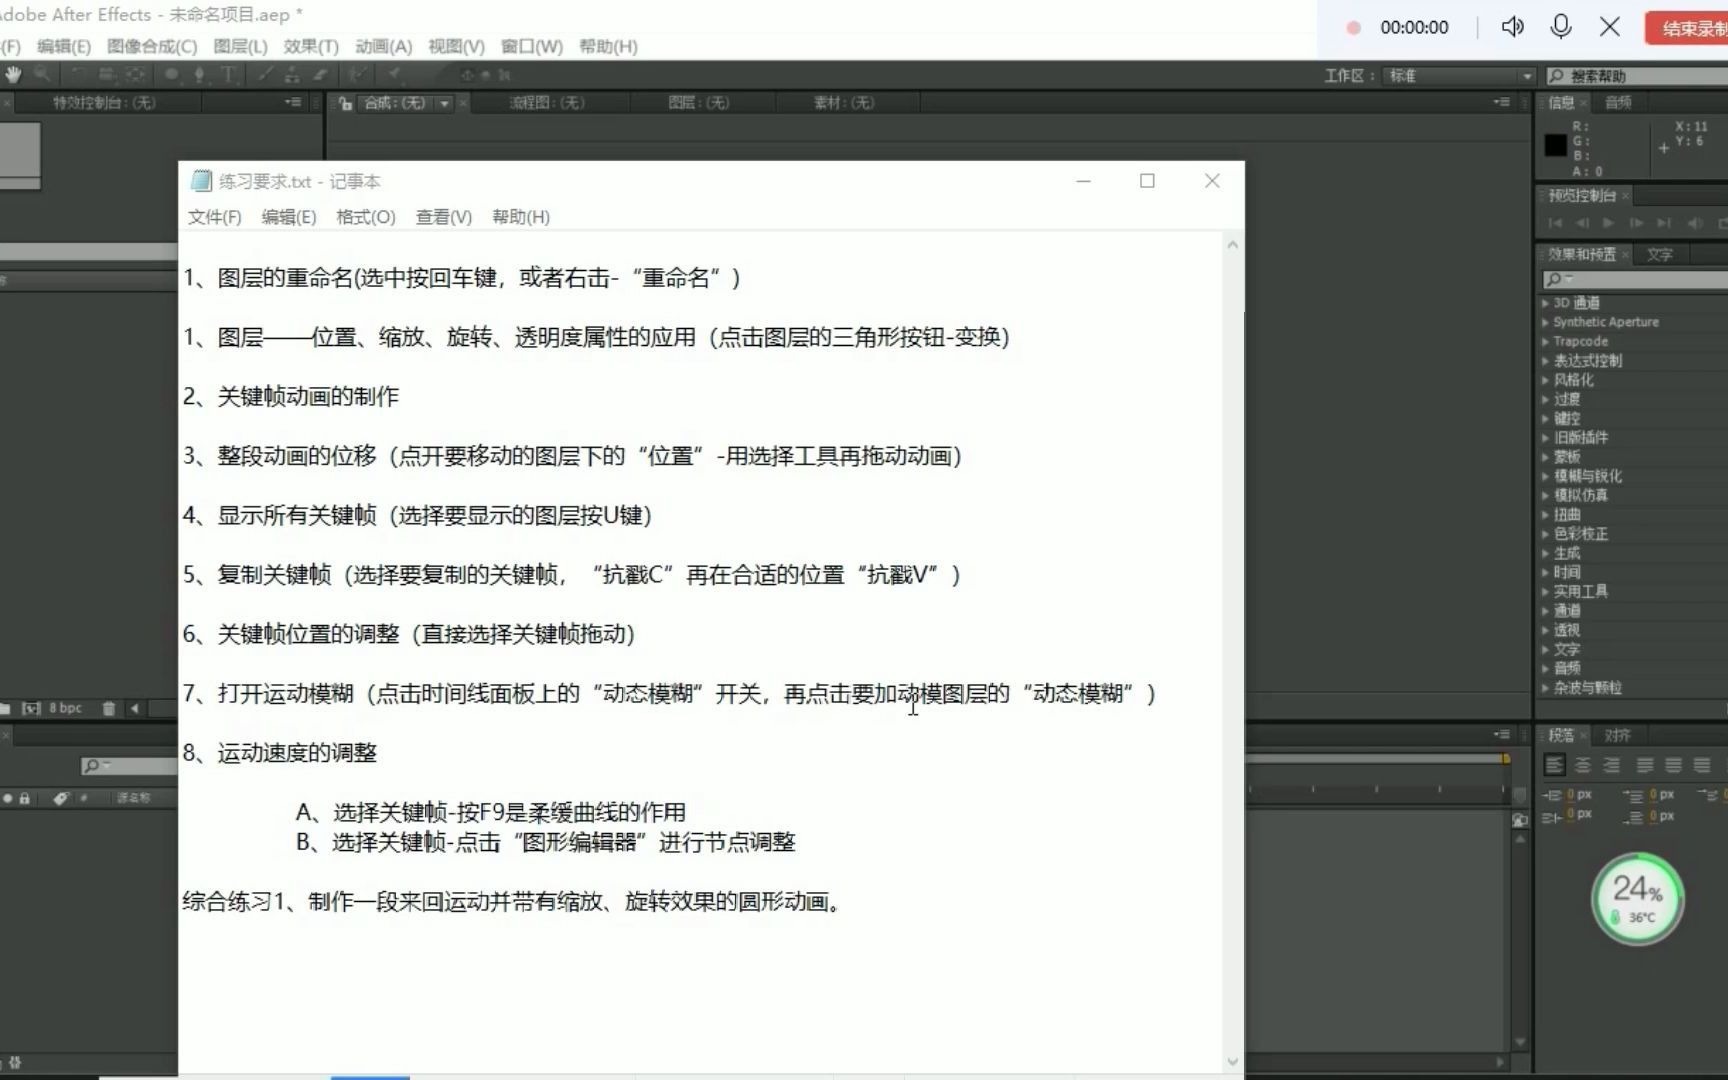Select the Type tool
Image resolution: width=1728 pixels, height=1080 pixels.
pos(228,73)
